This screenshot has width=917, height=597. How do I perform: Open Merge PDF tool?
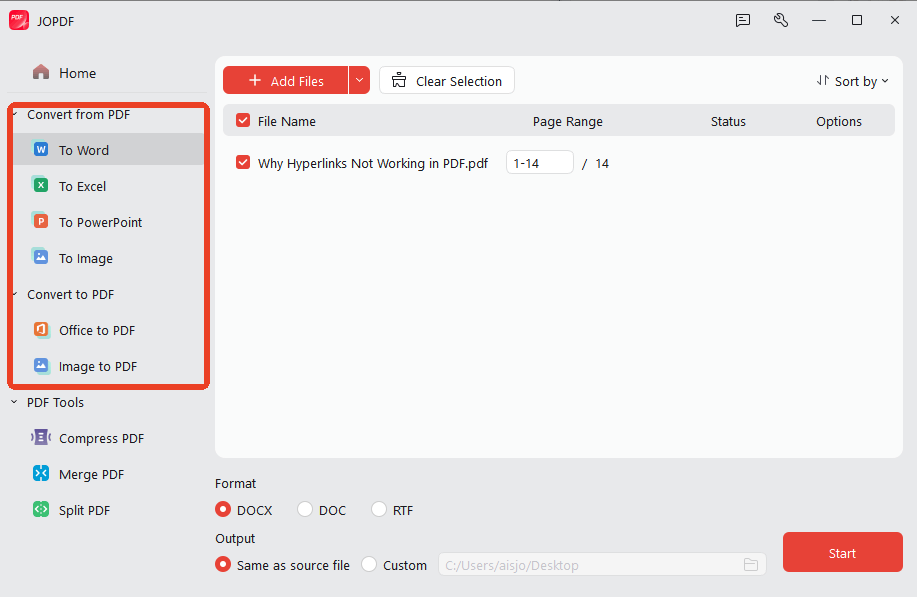tap(91, 474)
